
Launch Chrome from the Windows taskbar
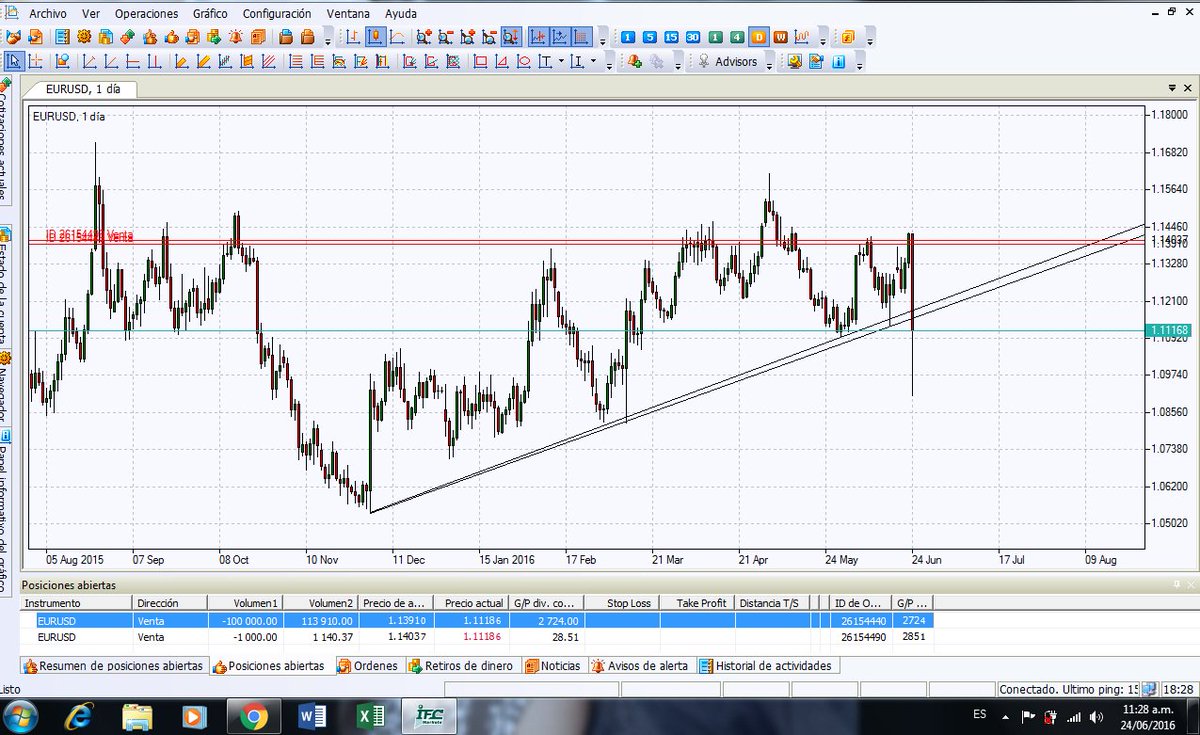click(x=253, y=715)
